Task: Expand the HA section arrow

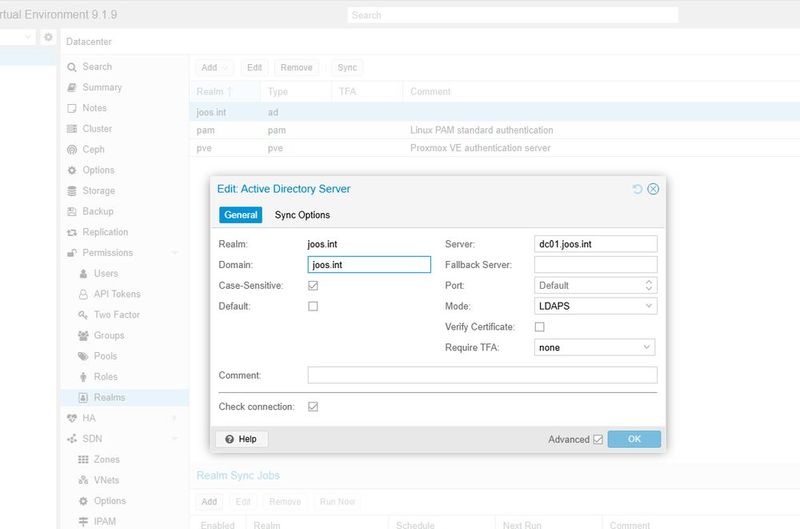Action: (x=175, y=418)
